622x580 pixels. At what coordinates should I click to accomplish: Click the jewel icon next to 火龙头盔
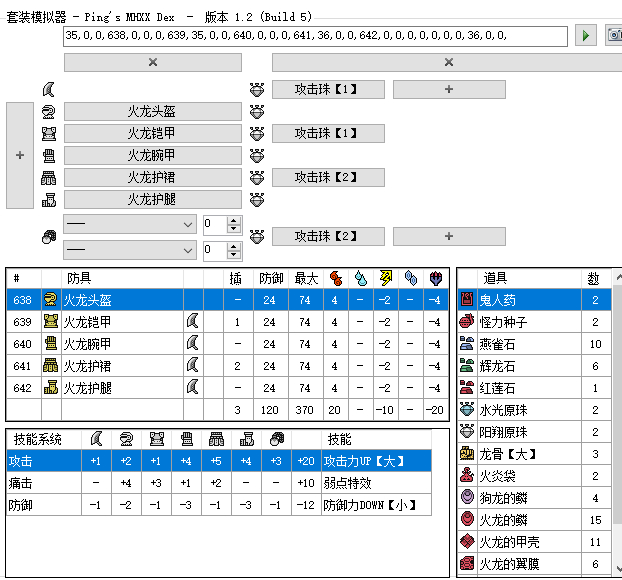(x=257, y=112)
